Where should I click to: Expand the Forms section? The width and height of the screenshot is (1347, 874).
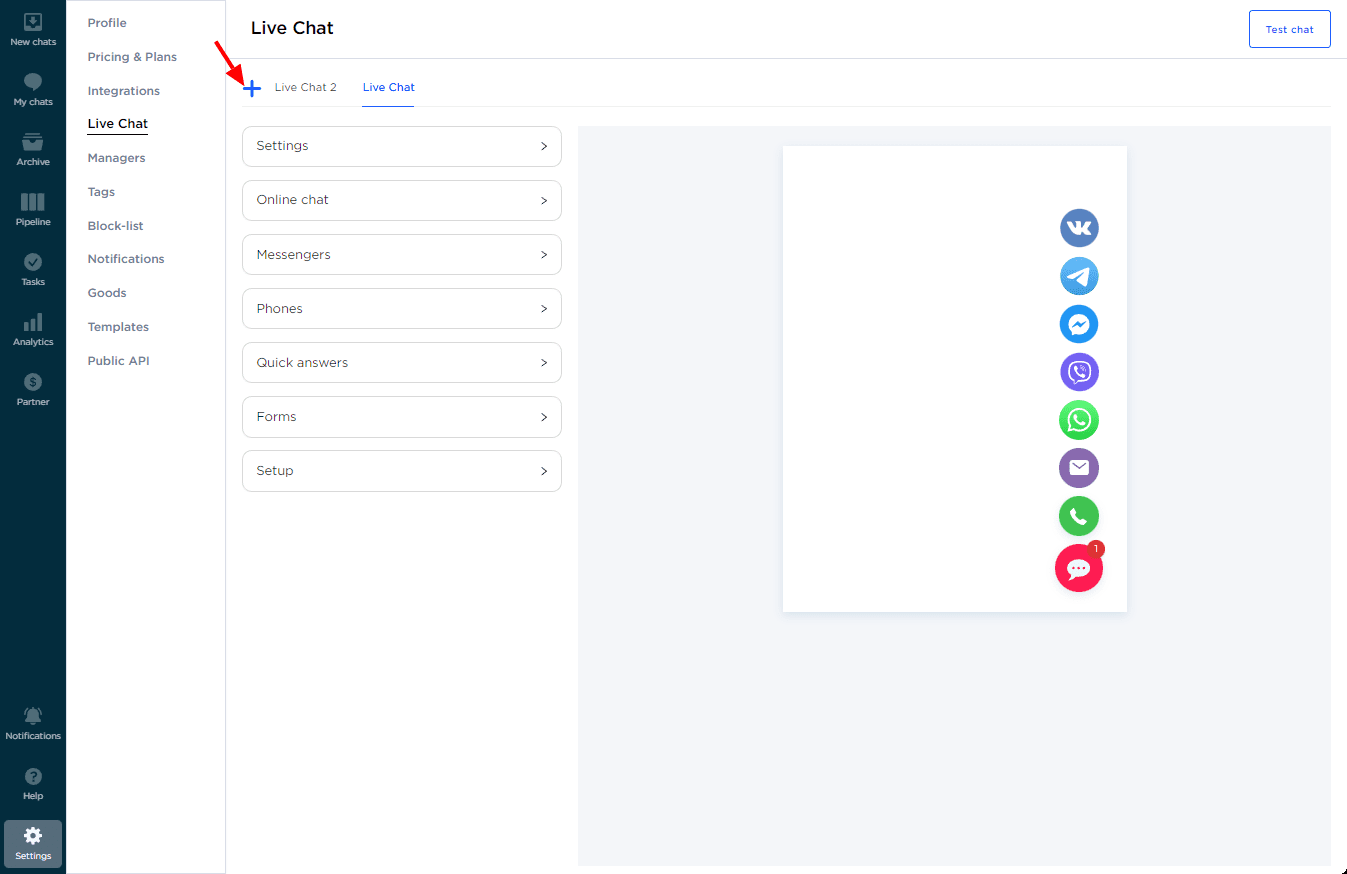[x=401, y=417]
